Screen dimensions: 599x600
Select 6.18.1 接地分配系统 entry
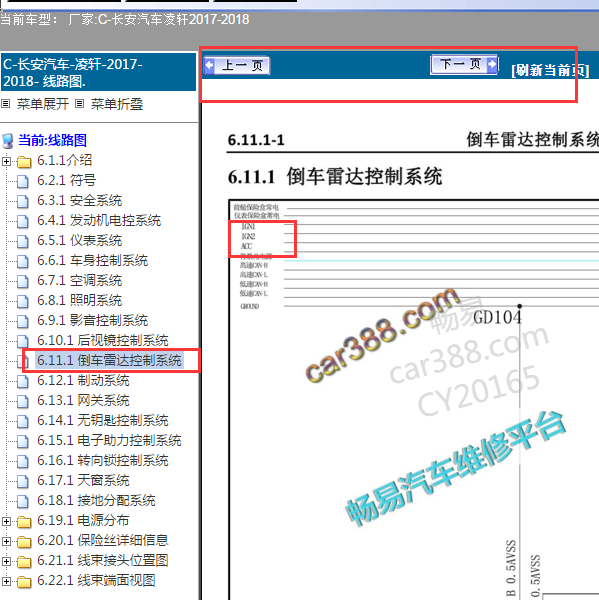(96, 501)
